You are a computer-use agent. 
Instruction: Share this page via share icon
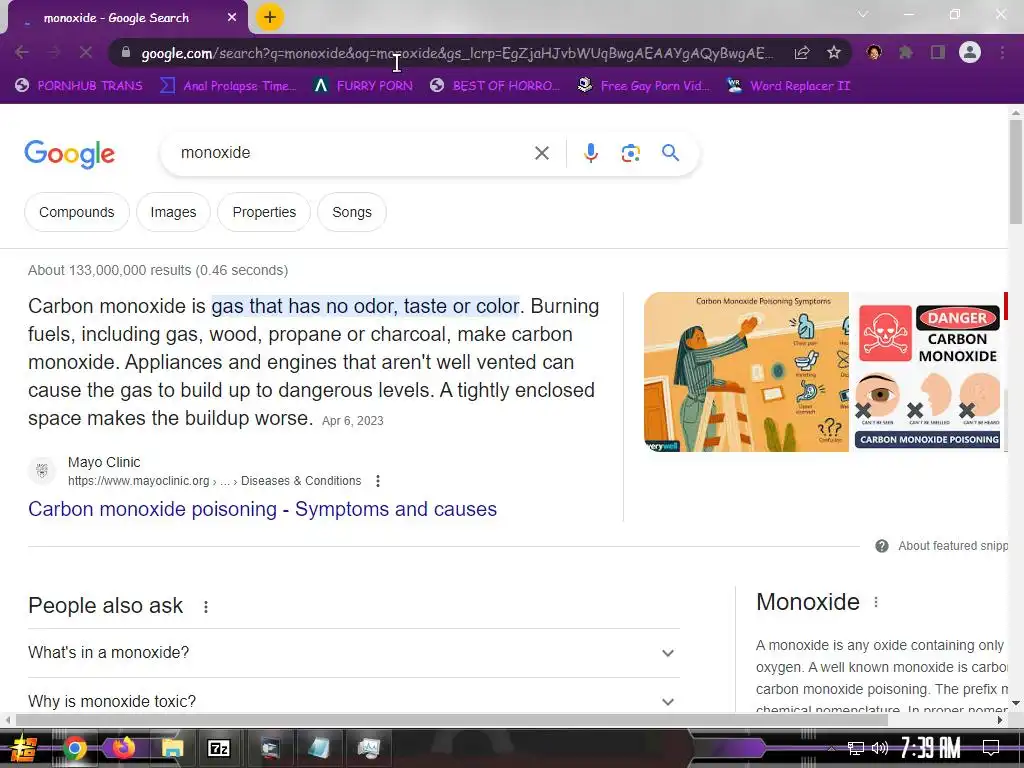click(x=802, y=53)
